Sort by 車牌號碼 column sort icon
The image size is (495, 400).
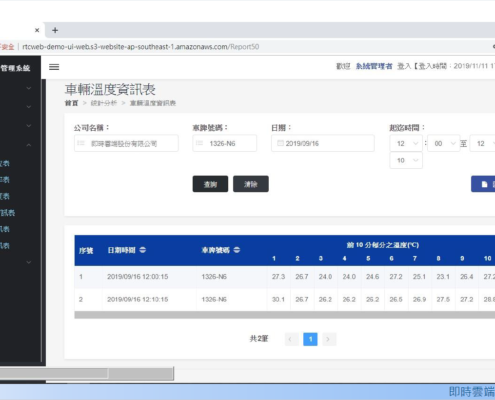pyautogui.click(x=237, y=250)
